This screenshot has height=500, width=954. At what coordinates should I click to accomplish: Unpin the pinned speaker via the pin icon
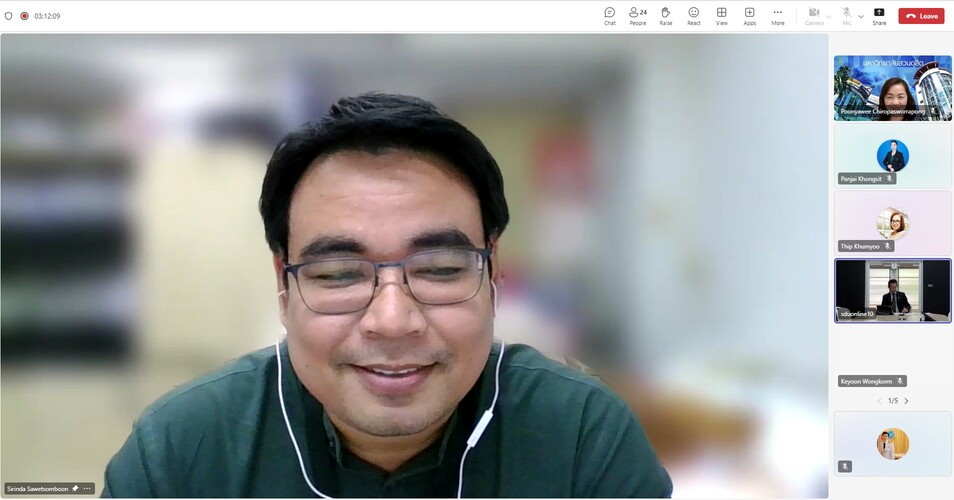coord(75,489)
